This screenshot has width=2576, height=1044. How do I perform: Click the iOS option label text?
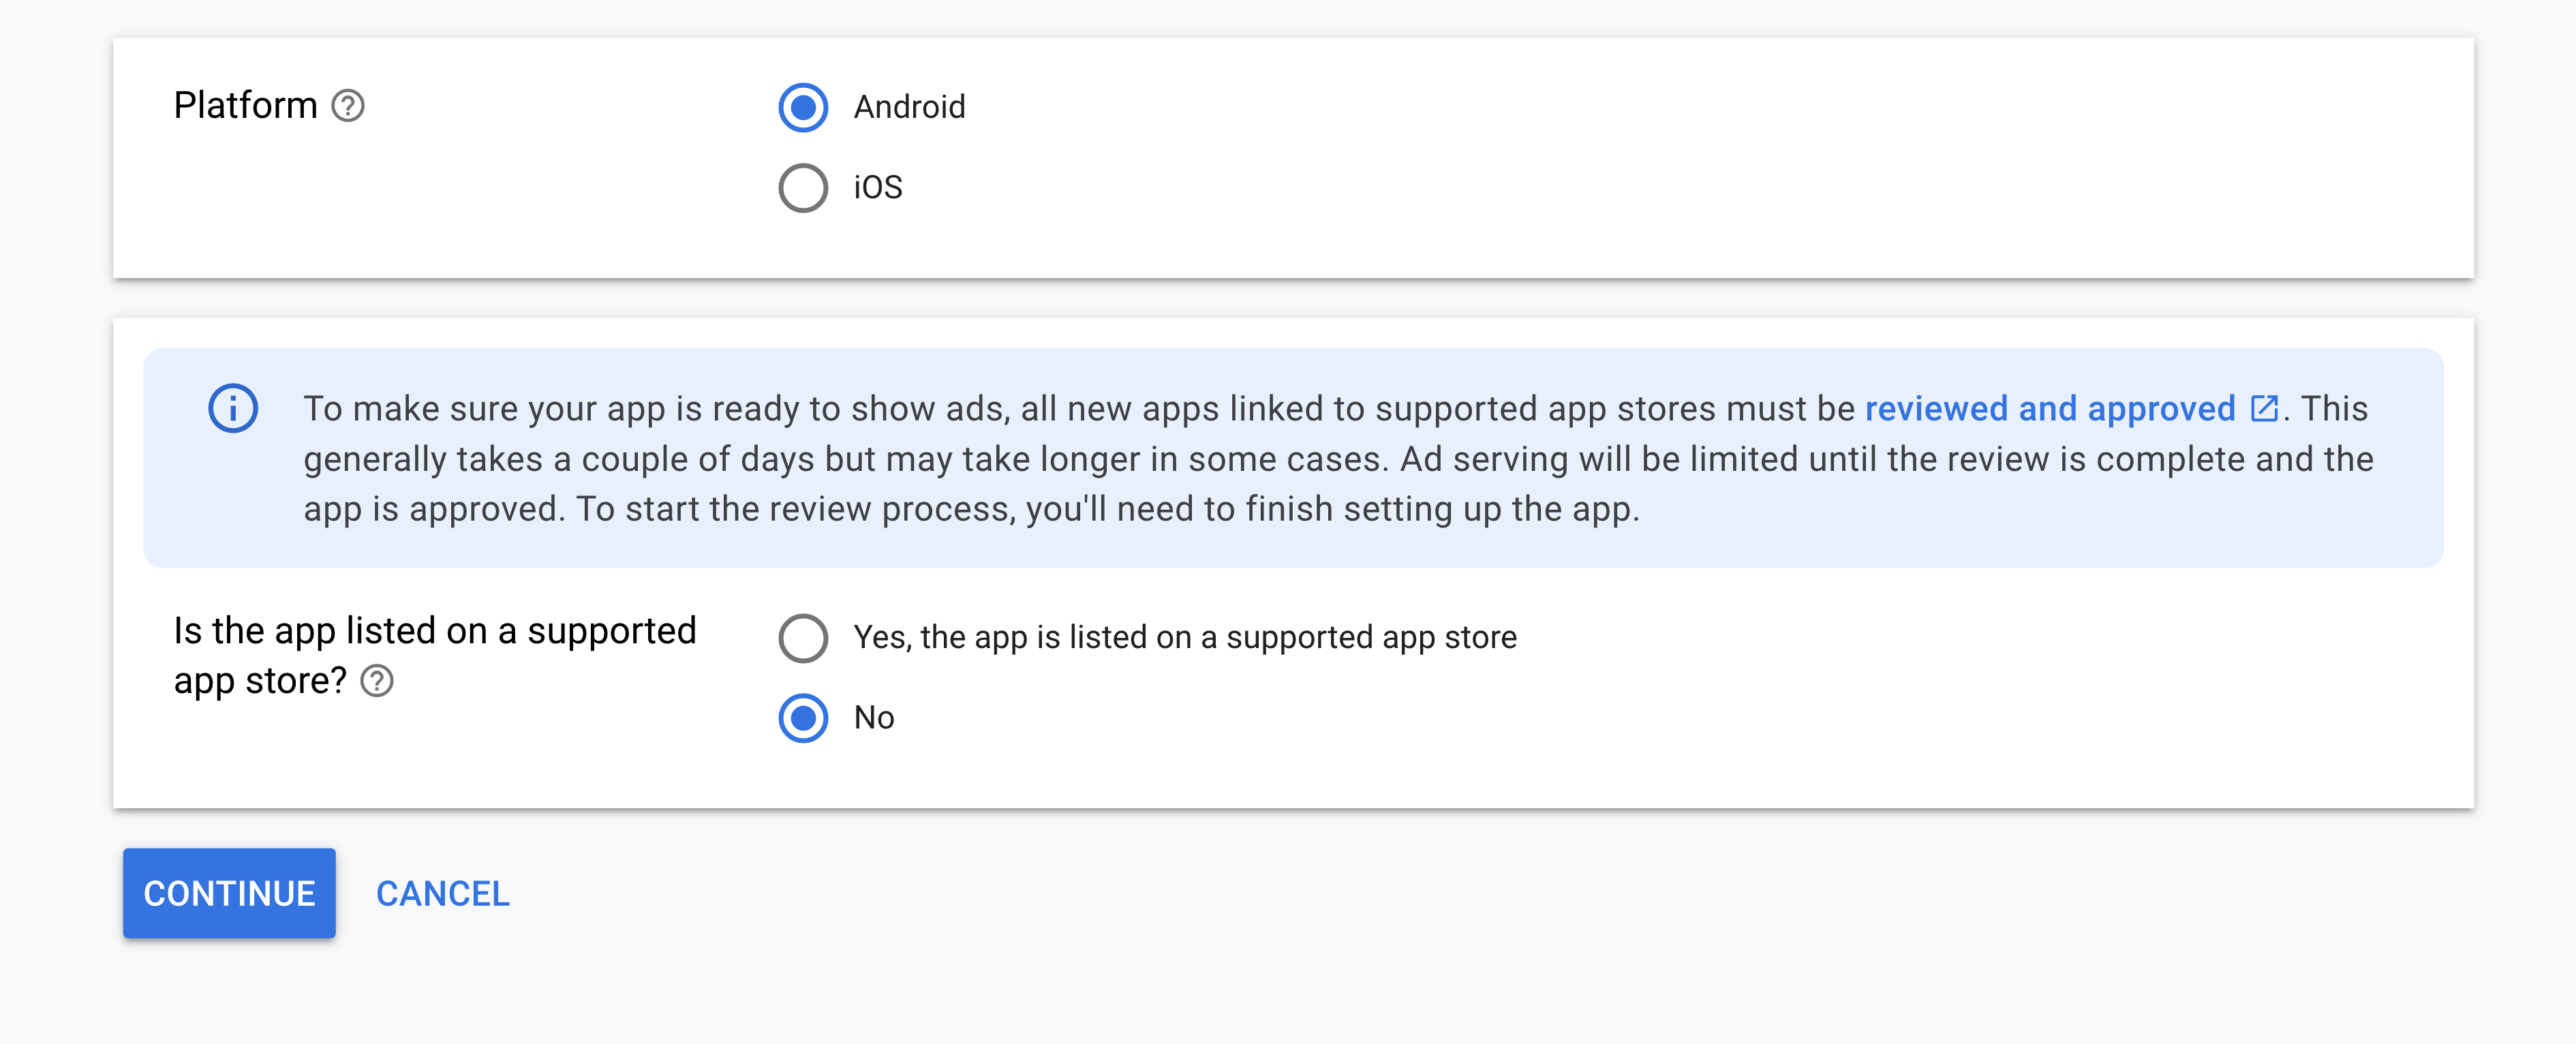(878, 187)
